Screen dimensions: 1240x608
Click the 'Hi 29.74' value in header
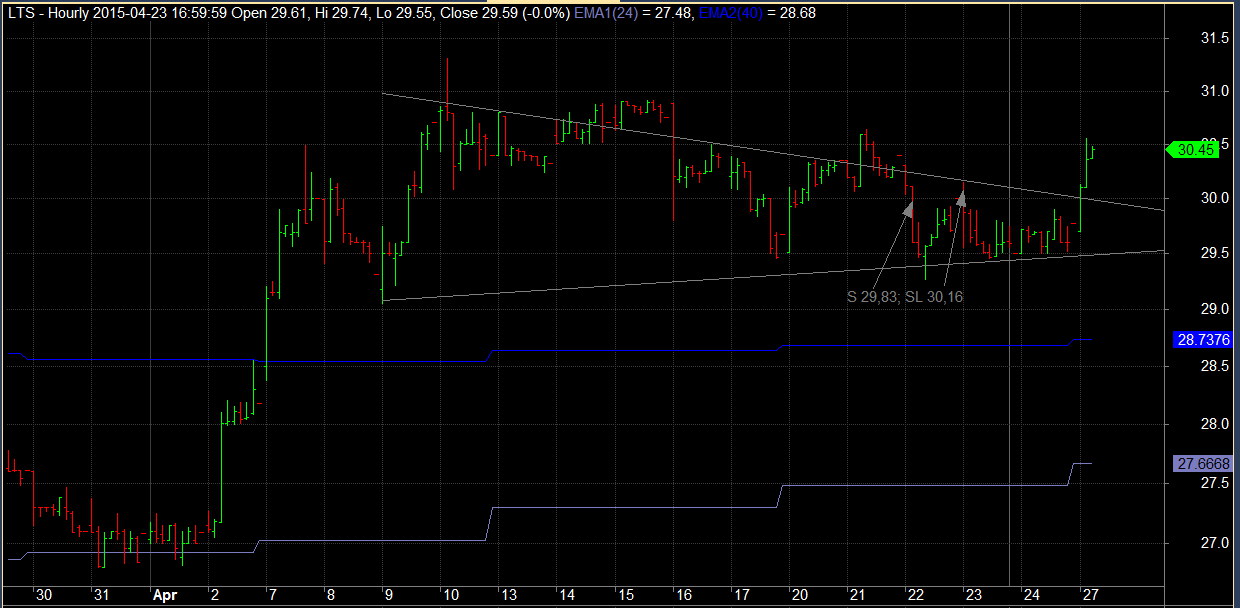(x=343, y=14)
